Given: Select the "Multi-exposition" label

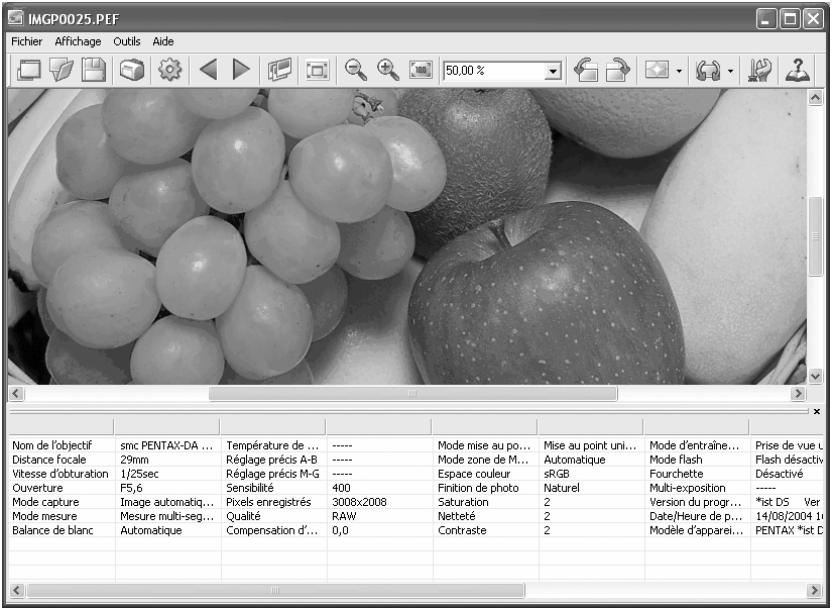Looking at the screenshot, I should pos(687,488).
